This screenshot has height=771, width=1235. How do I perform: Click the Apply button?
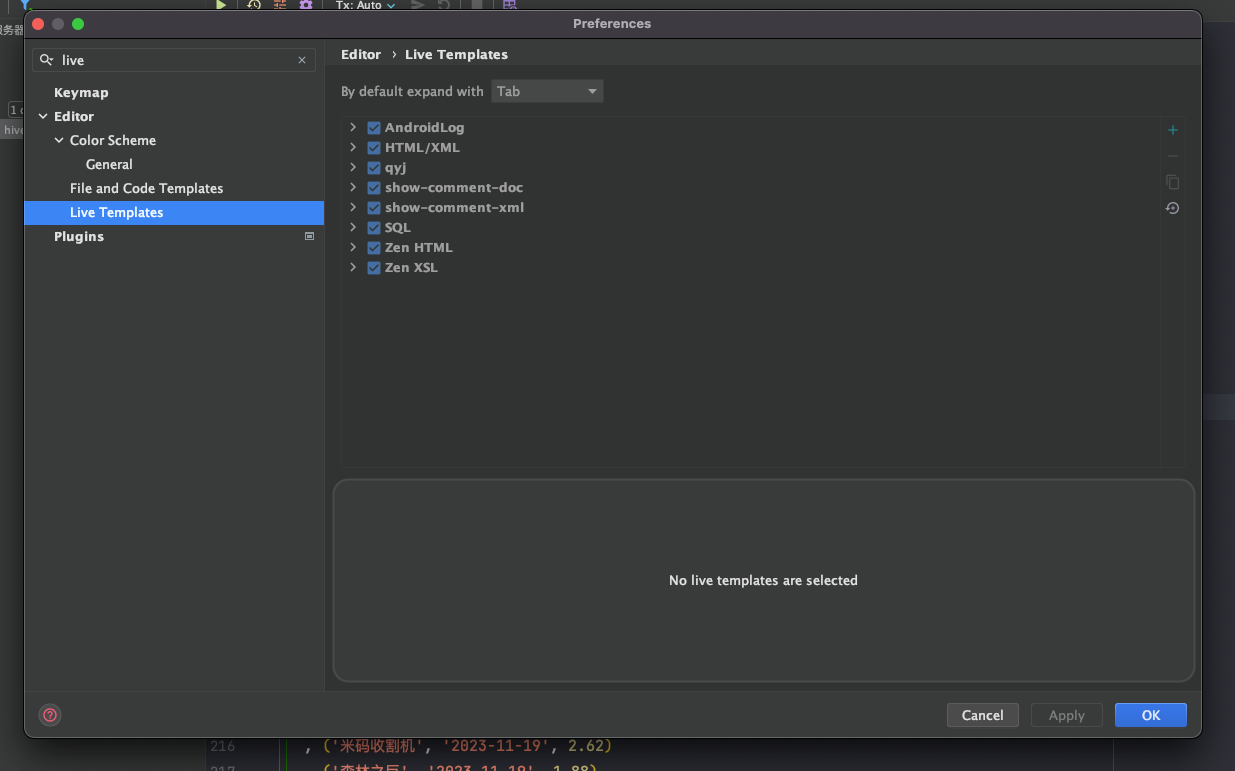(1067, 715)
